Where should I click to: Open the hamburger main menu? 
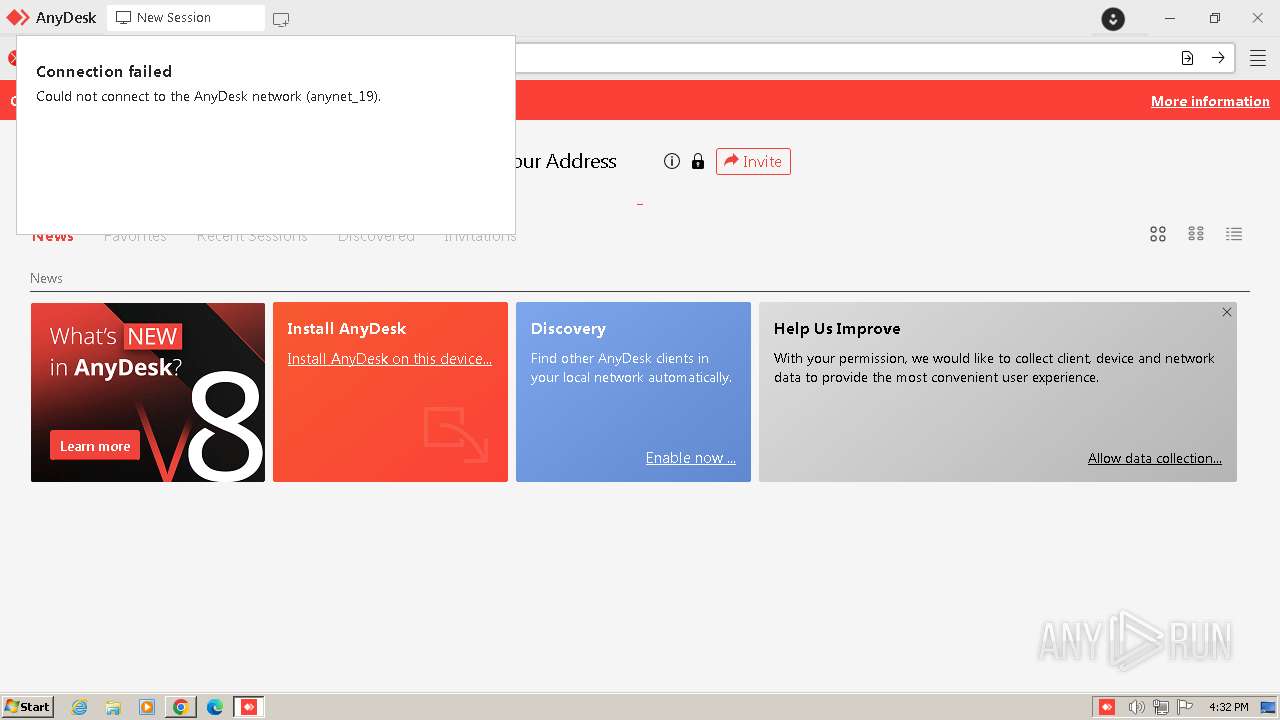pos(1258,58)
